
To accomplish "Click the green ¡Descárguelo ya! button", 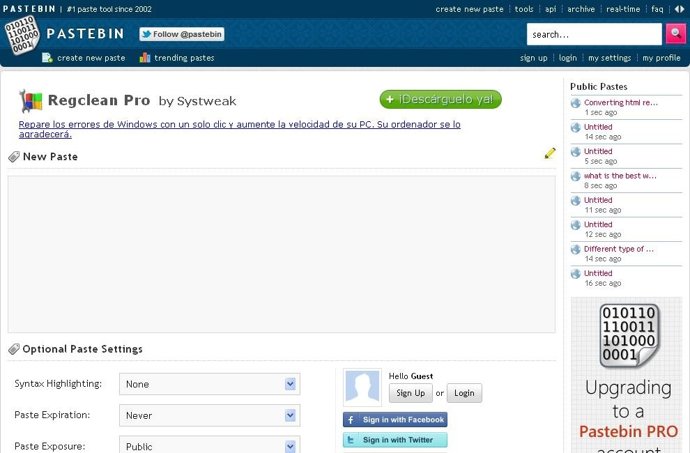I will click(440, 99).
